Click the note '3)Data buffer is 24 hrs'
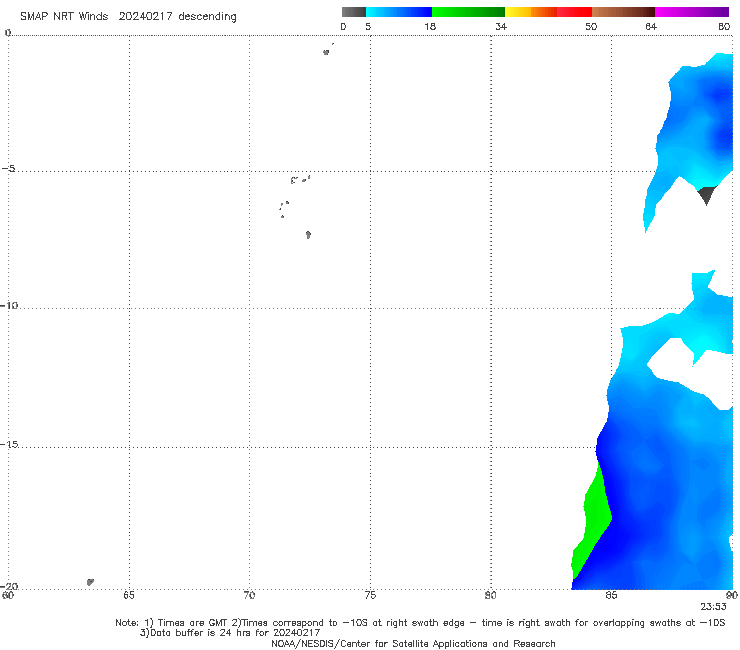This screenshot has height=650, width=740. click(230, 633)
